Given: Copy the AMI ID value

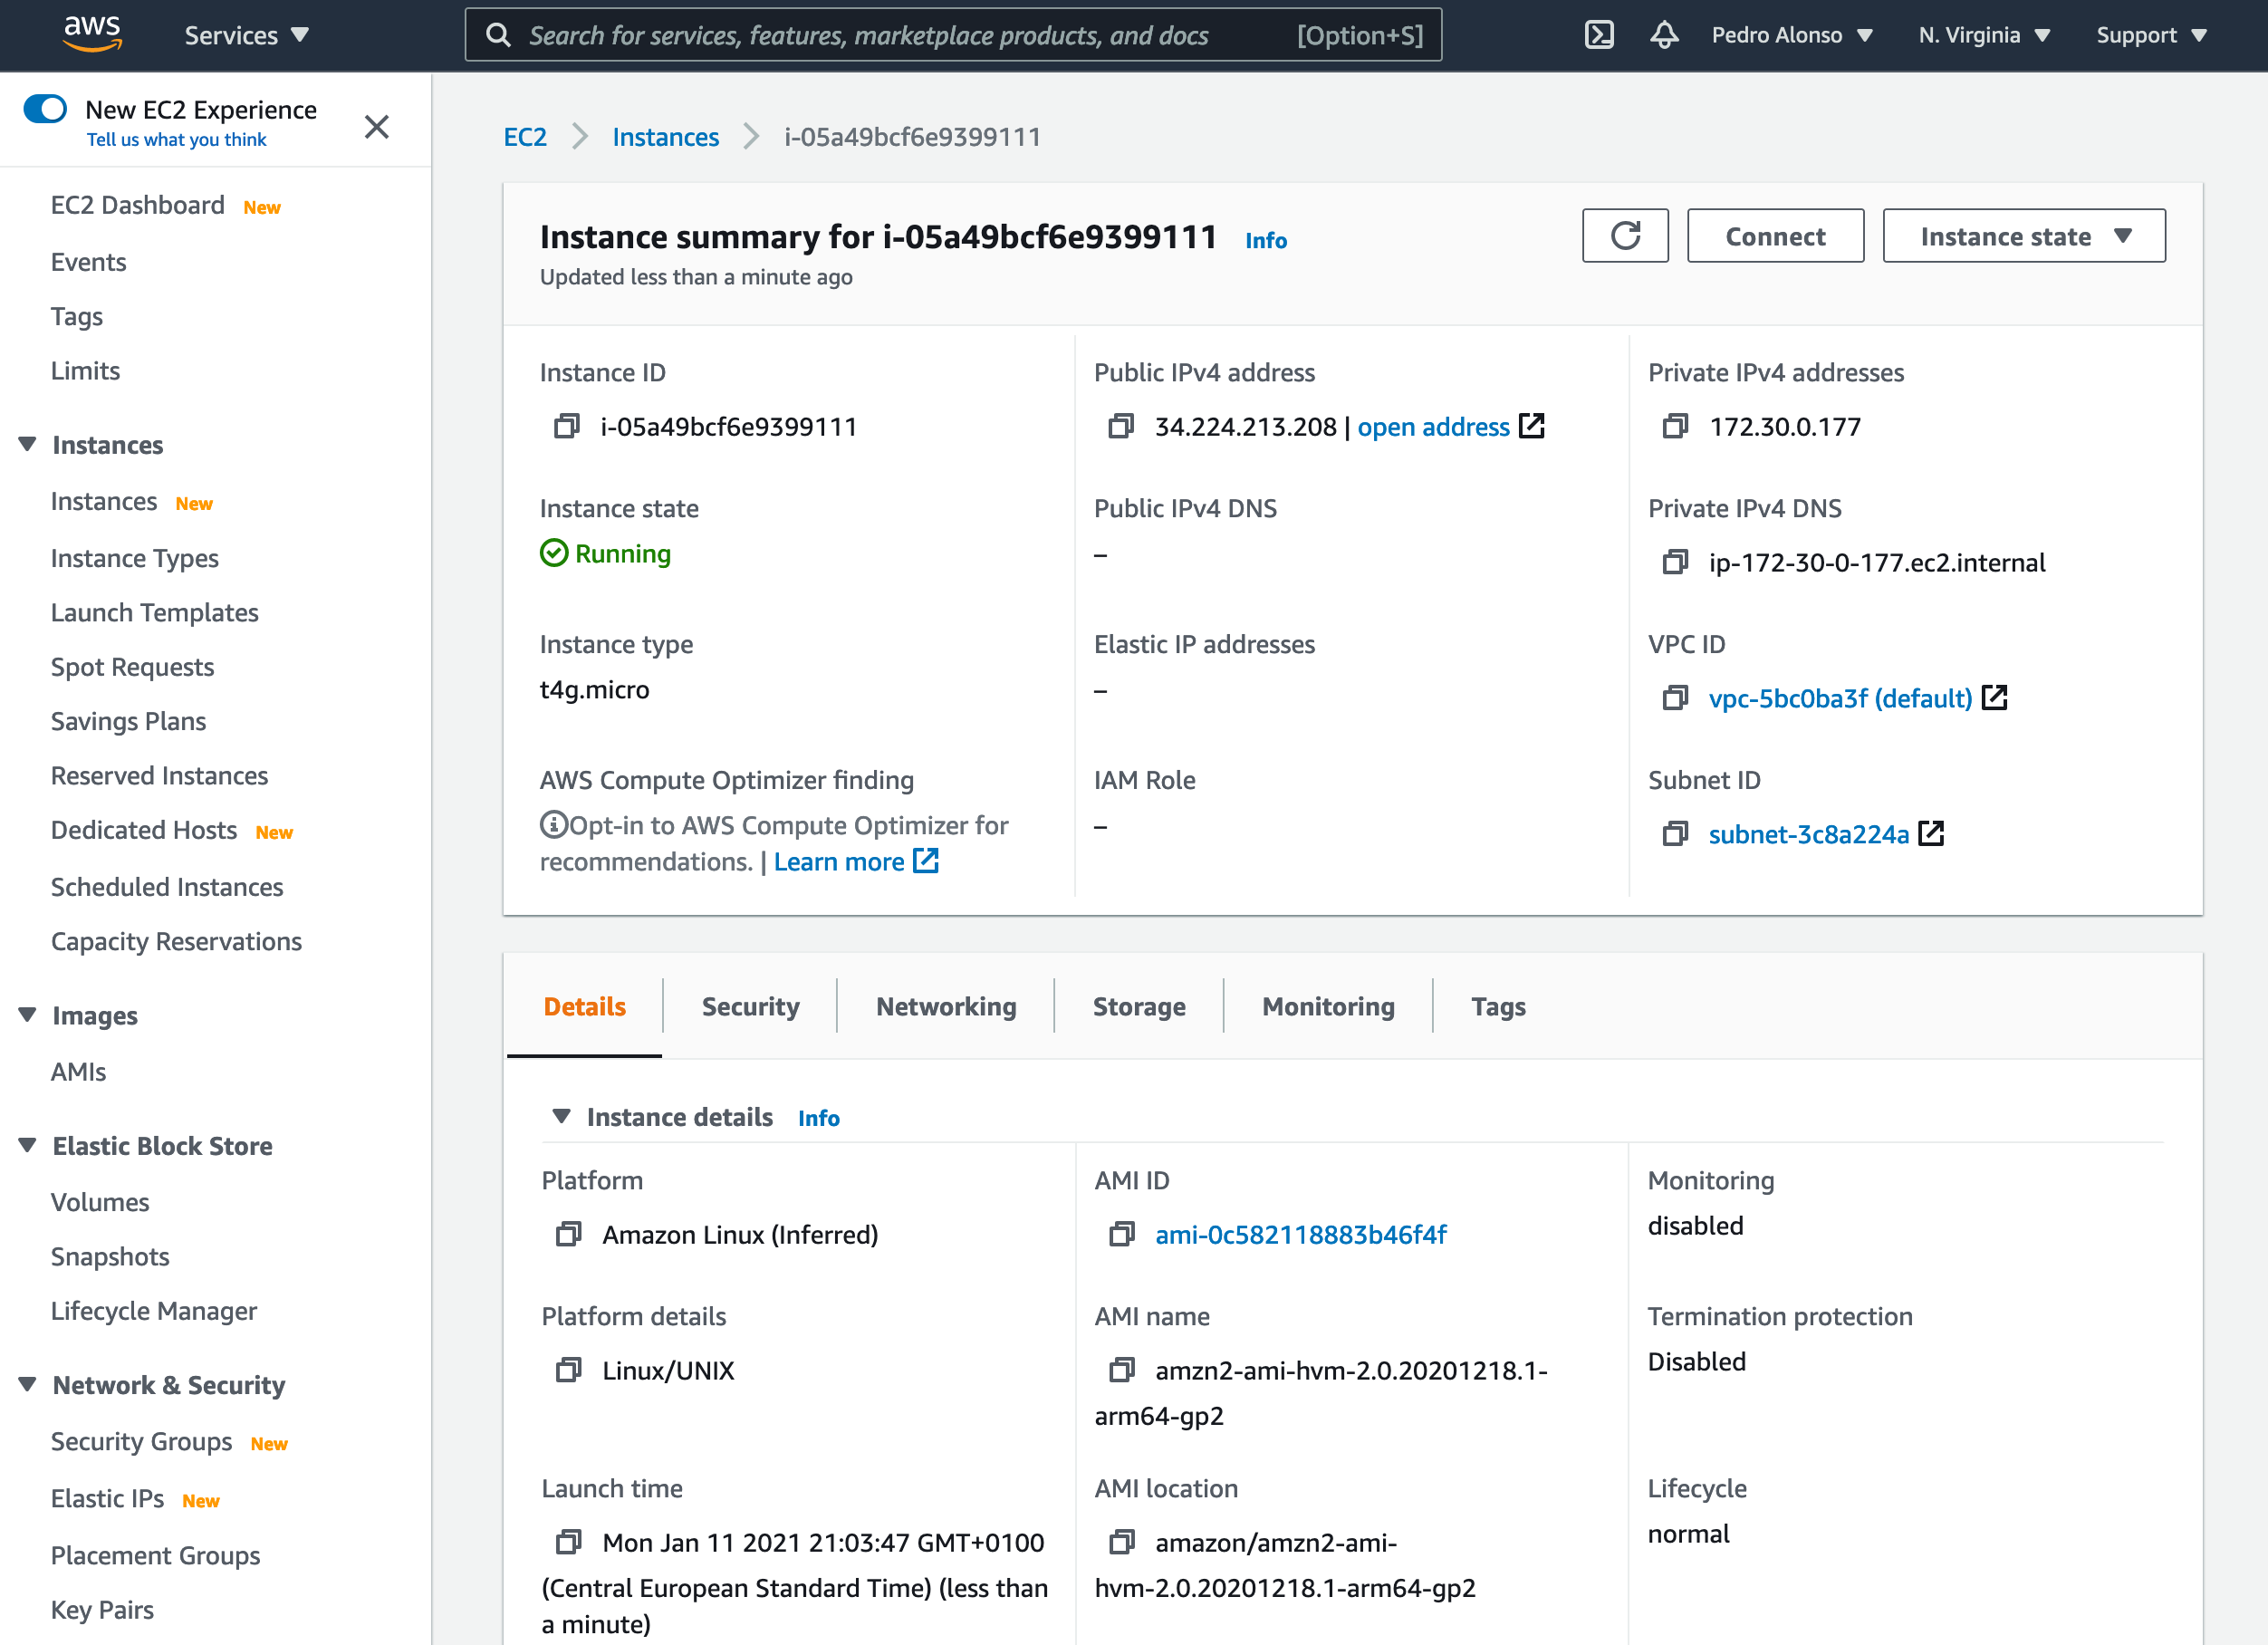Looking at the screenshot, I should 1122,1235.
